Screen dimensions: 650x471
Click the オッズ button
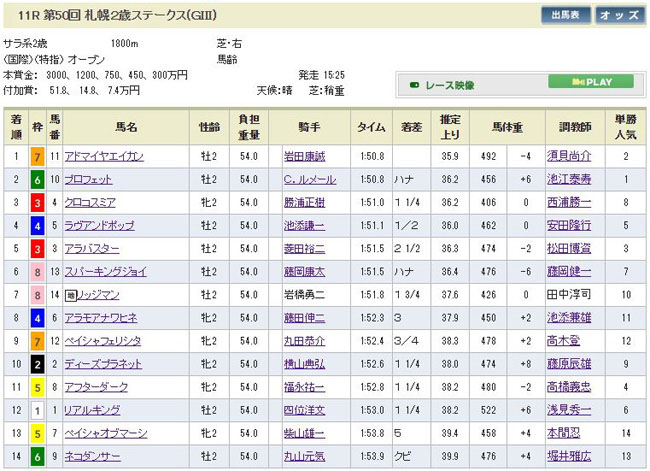[620, 16]
